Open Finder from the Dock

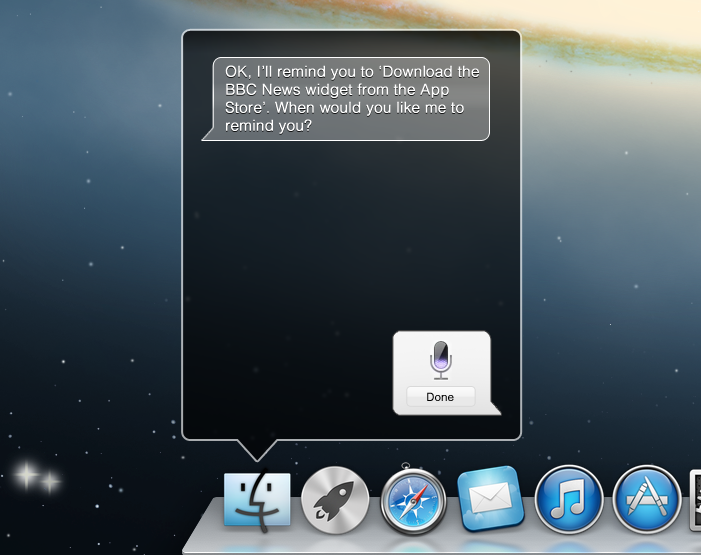point(257,500)
